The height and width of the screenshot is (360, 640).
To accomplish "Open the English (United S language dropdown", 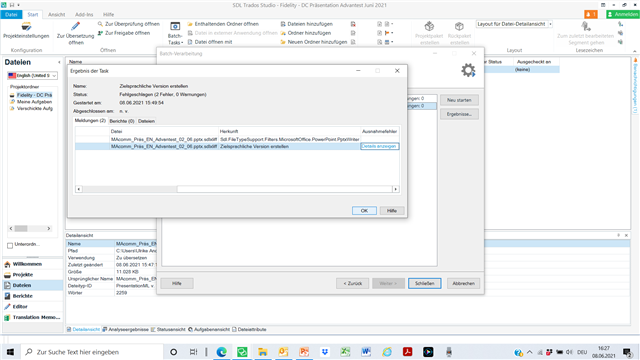I will click(x=32, y=76).
